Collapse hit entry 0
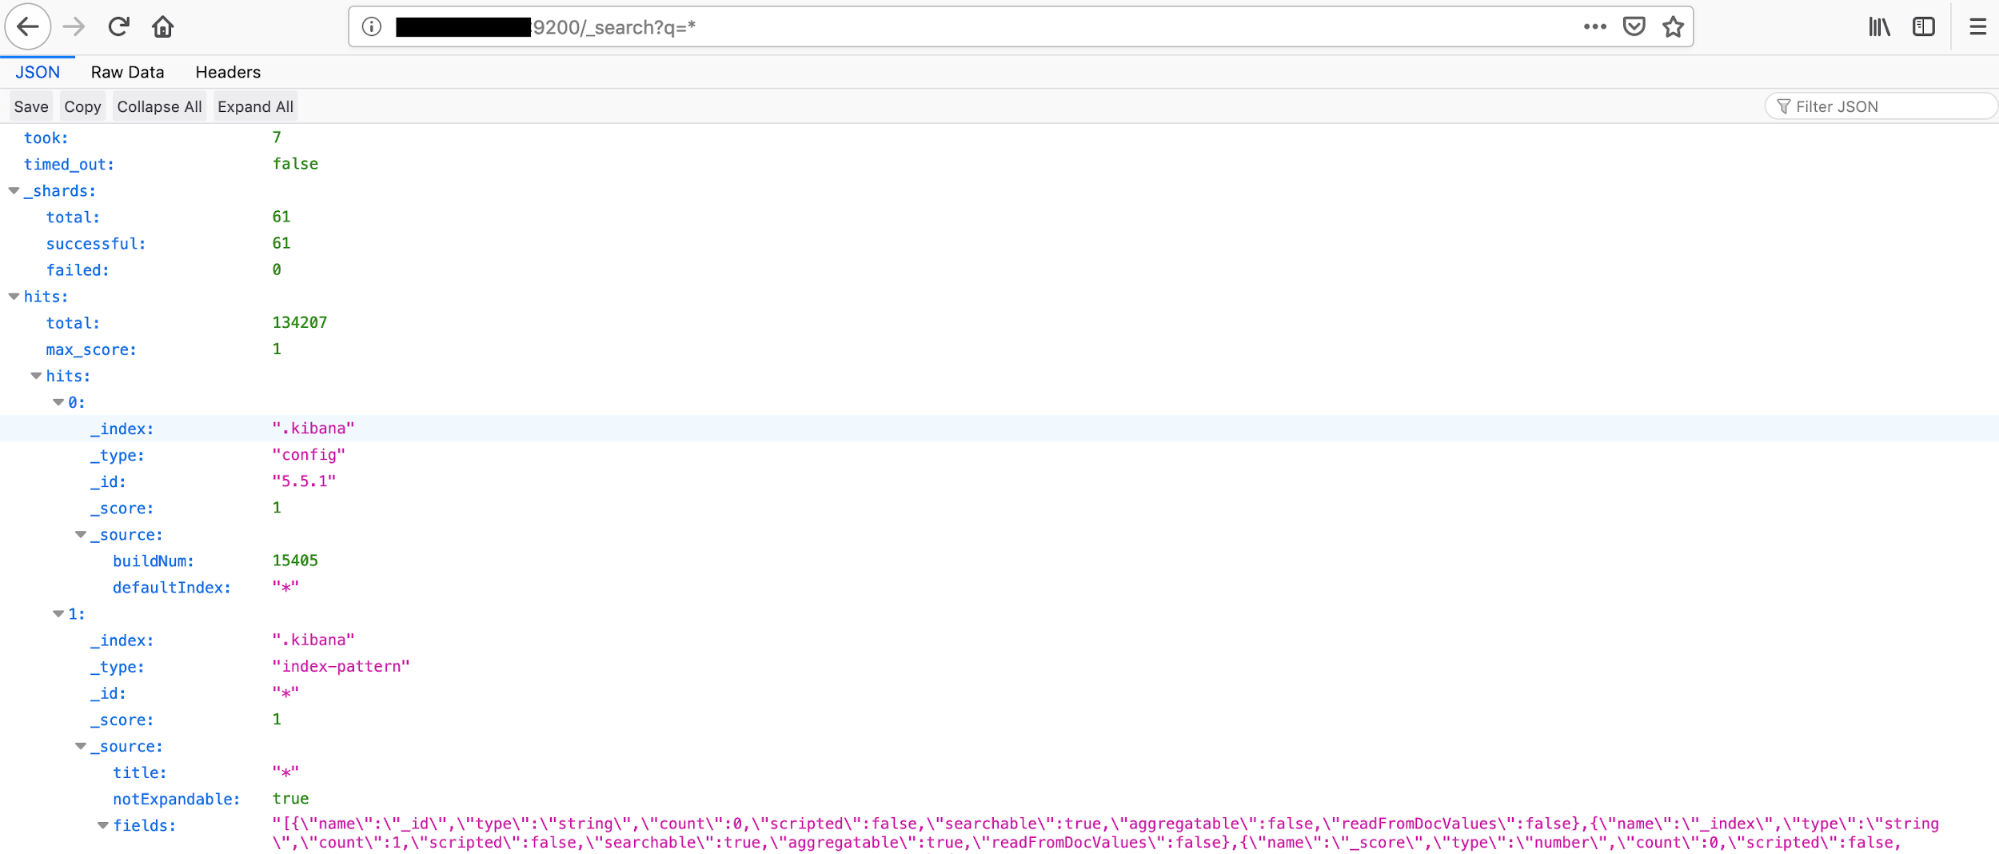The height and width of the screenshot is (854, 1999). 58,403
